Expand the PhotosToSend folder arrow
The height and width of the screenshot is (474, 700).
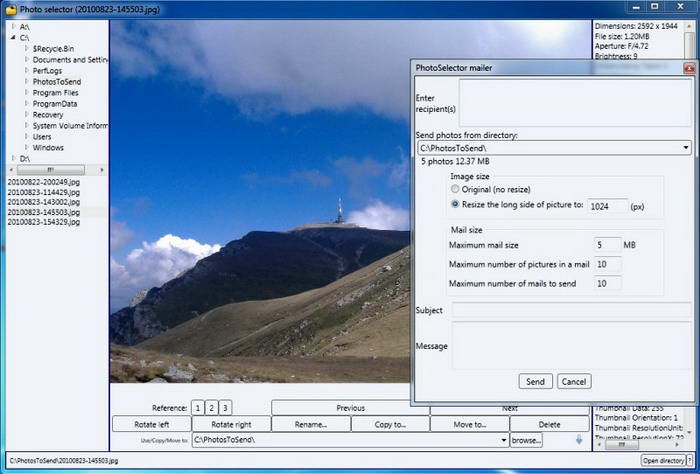pos(26,82)
